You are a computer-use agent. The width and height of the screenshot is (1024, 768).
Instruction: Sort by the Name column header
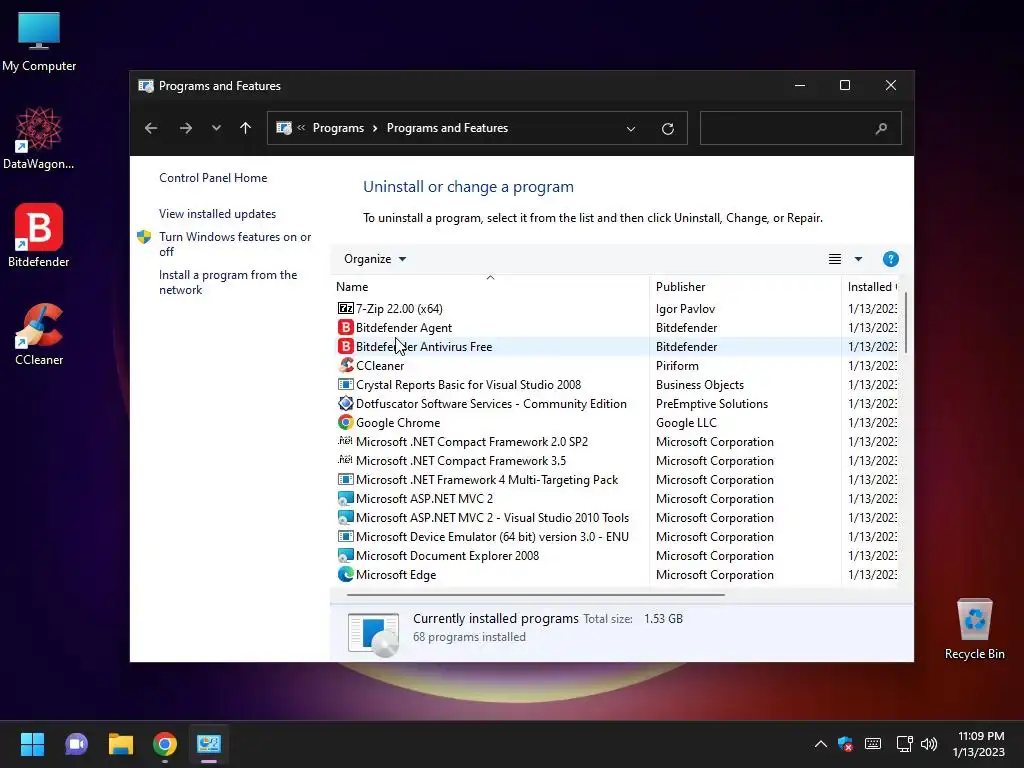point(489,287)
